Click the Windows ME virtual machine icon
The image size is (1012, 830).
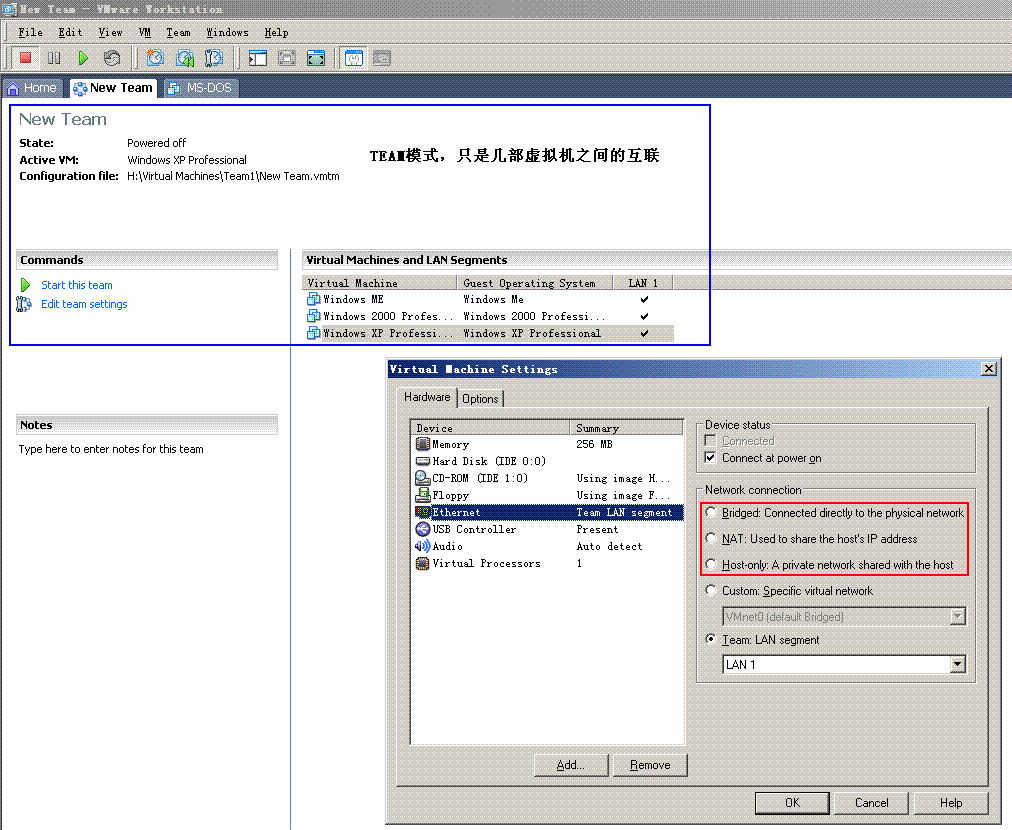point(314,299)
